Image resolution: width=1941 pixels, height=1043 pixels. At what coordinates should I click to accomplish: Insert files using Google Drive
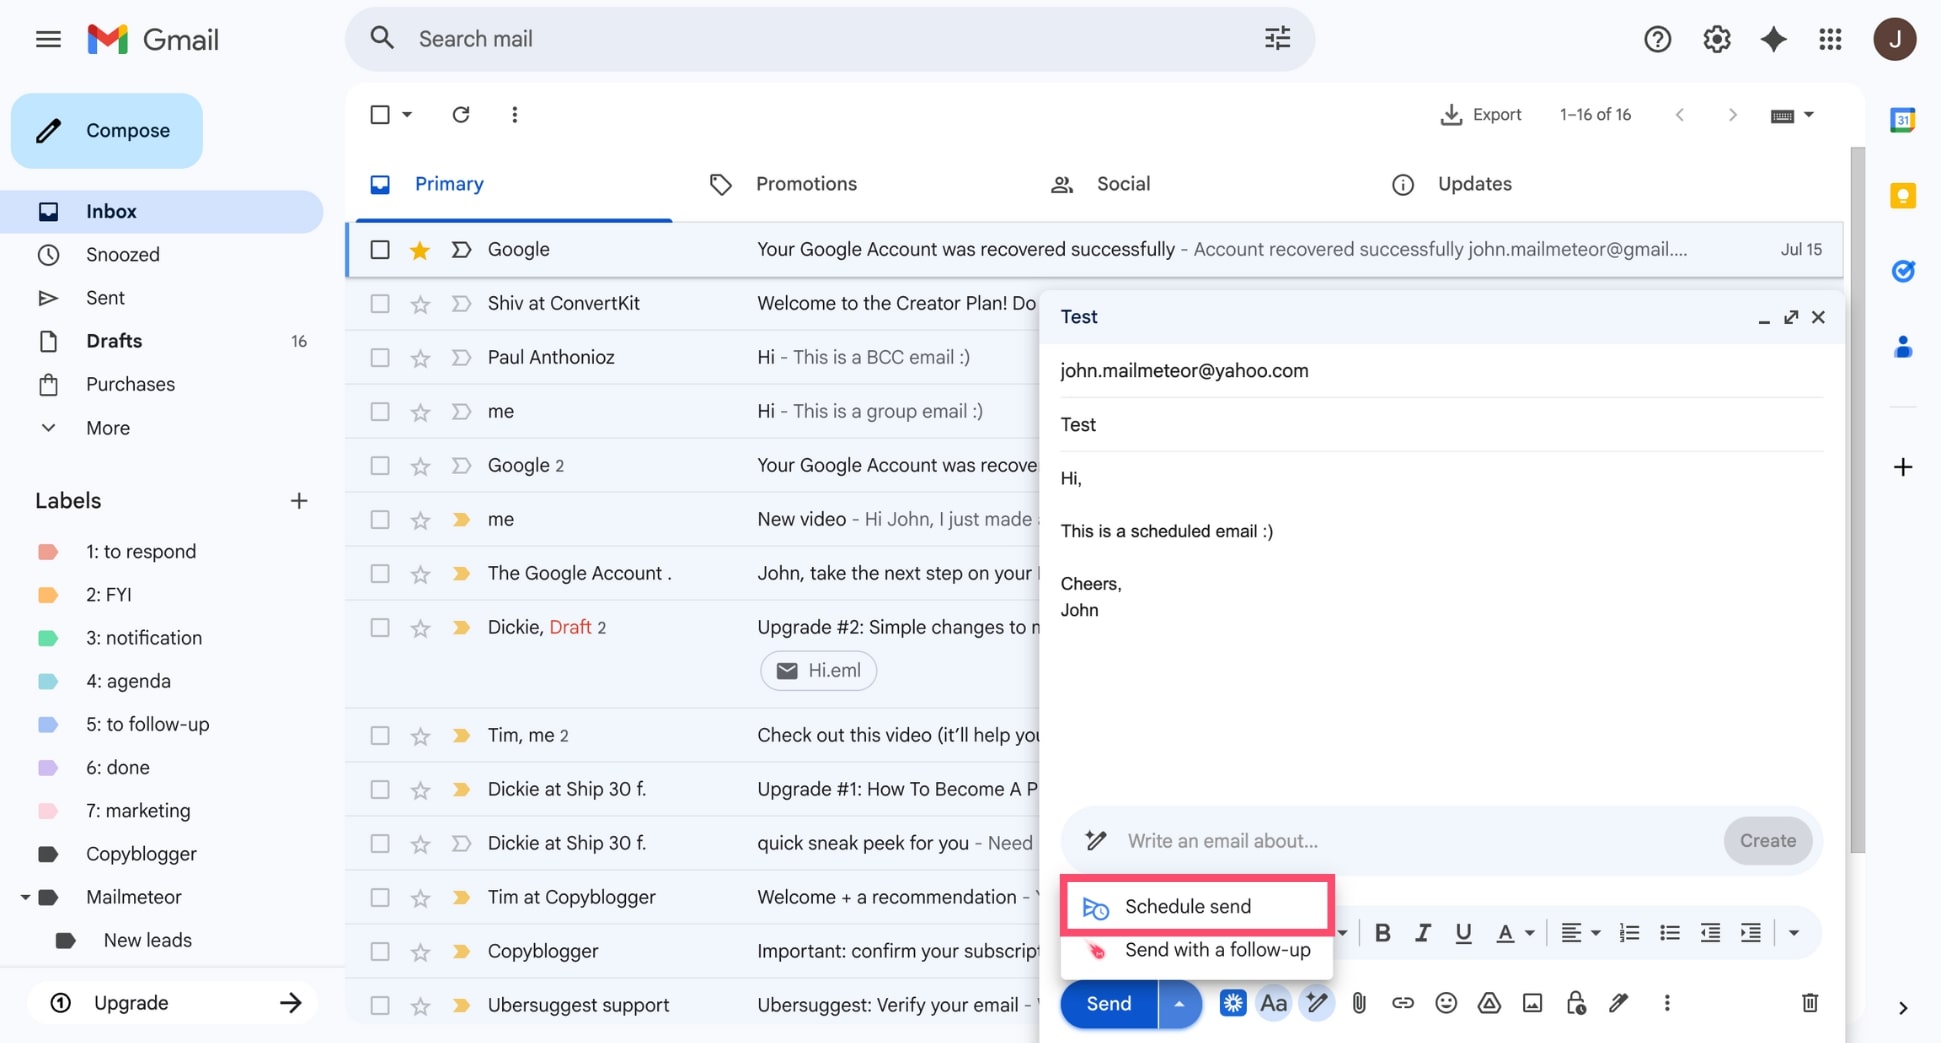coord(1489,1003)
